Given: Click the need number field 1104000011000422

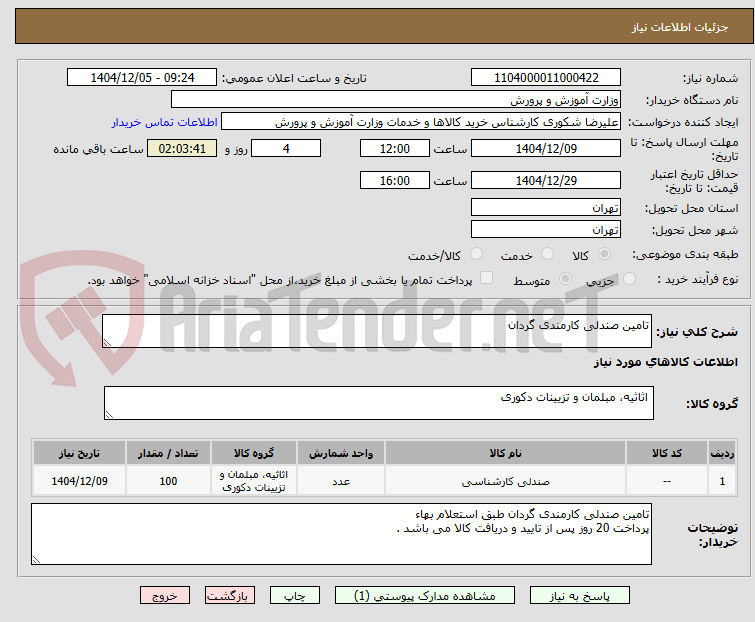Looking at the screenshot, I should coord(546,78).
